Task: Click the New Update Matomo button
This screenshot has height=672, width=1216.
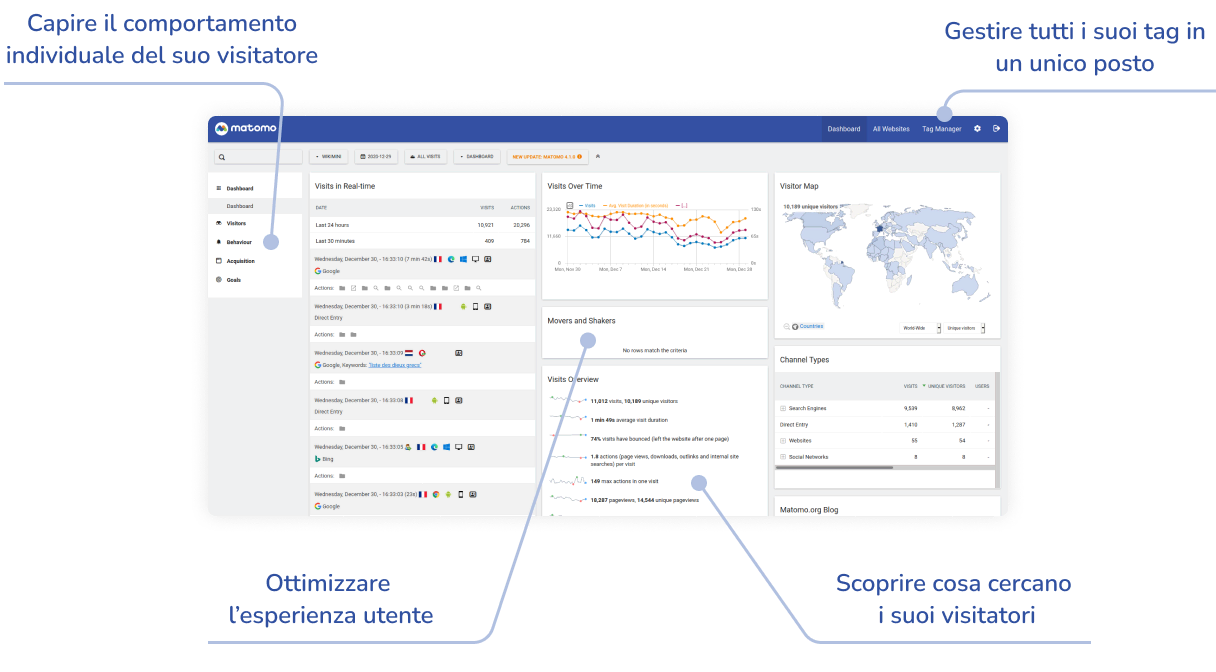Action: [546, 157]
